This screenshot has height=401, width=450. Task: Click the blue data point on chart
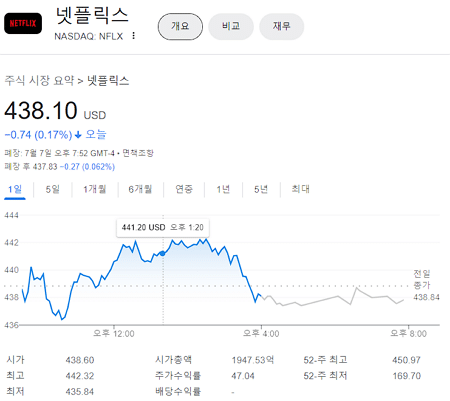click(x=162, y=254)
